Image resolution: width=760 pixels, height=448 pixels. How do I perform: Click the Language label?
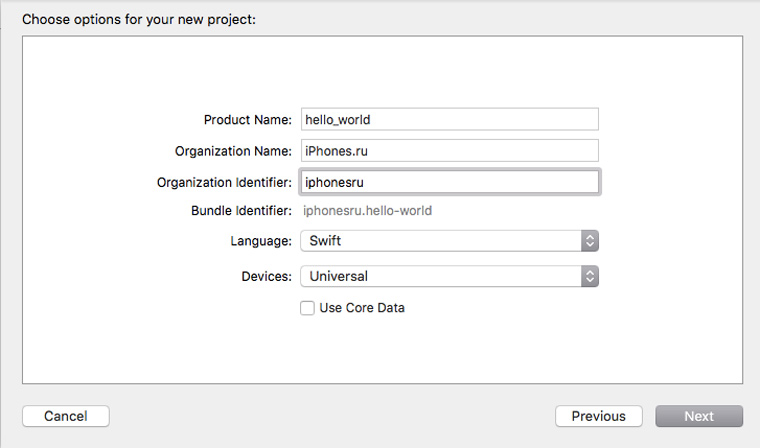(x=261, y=241)
